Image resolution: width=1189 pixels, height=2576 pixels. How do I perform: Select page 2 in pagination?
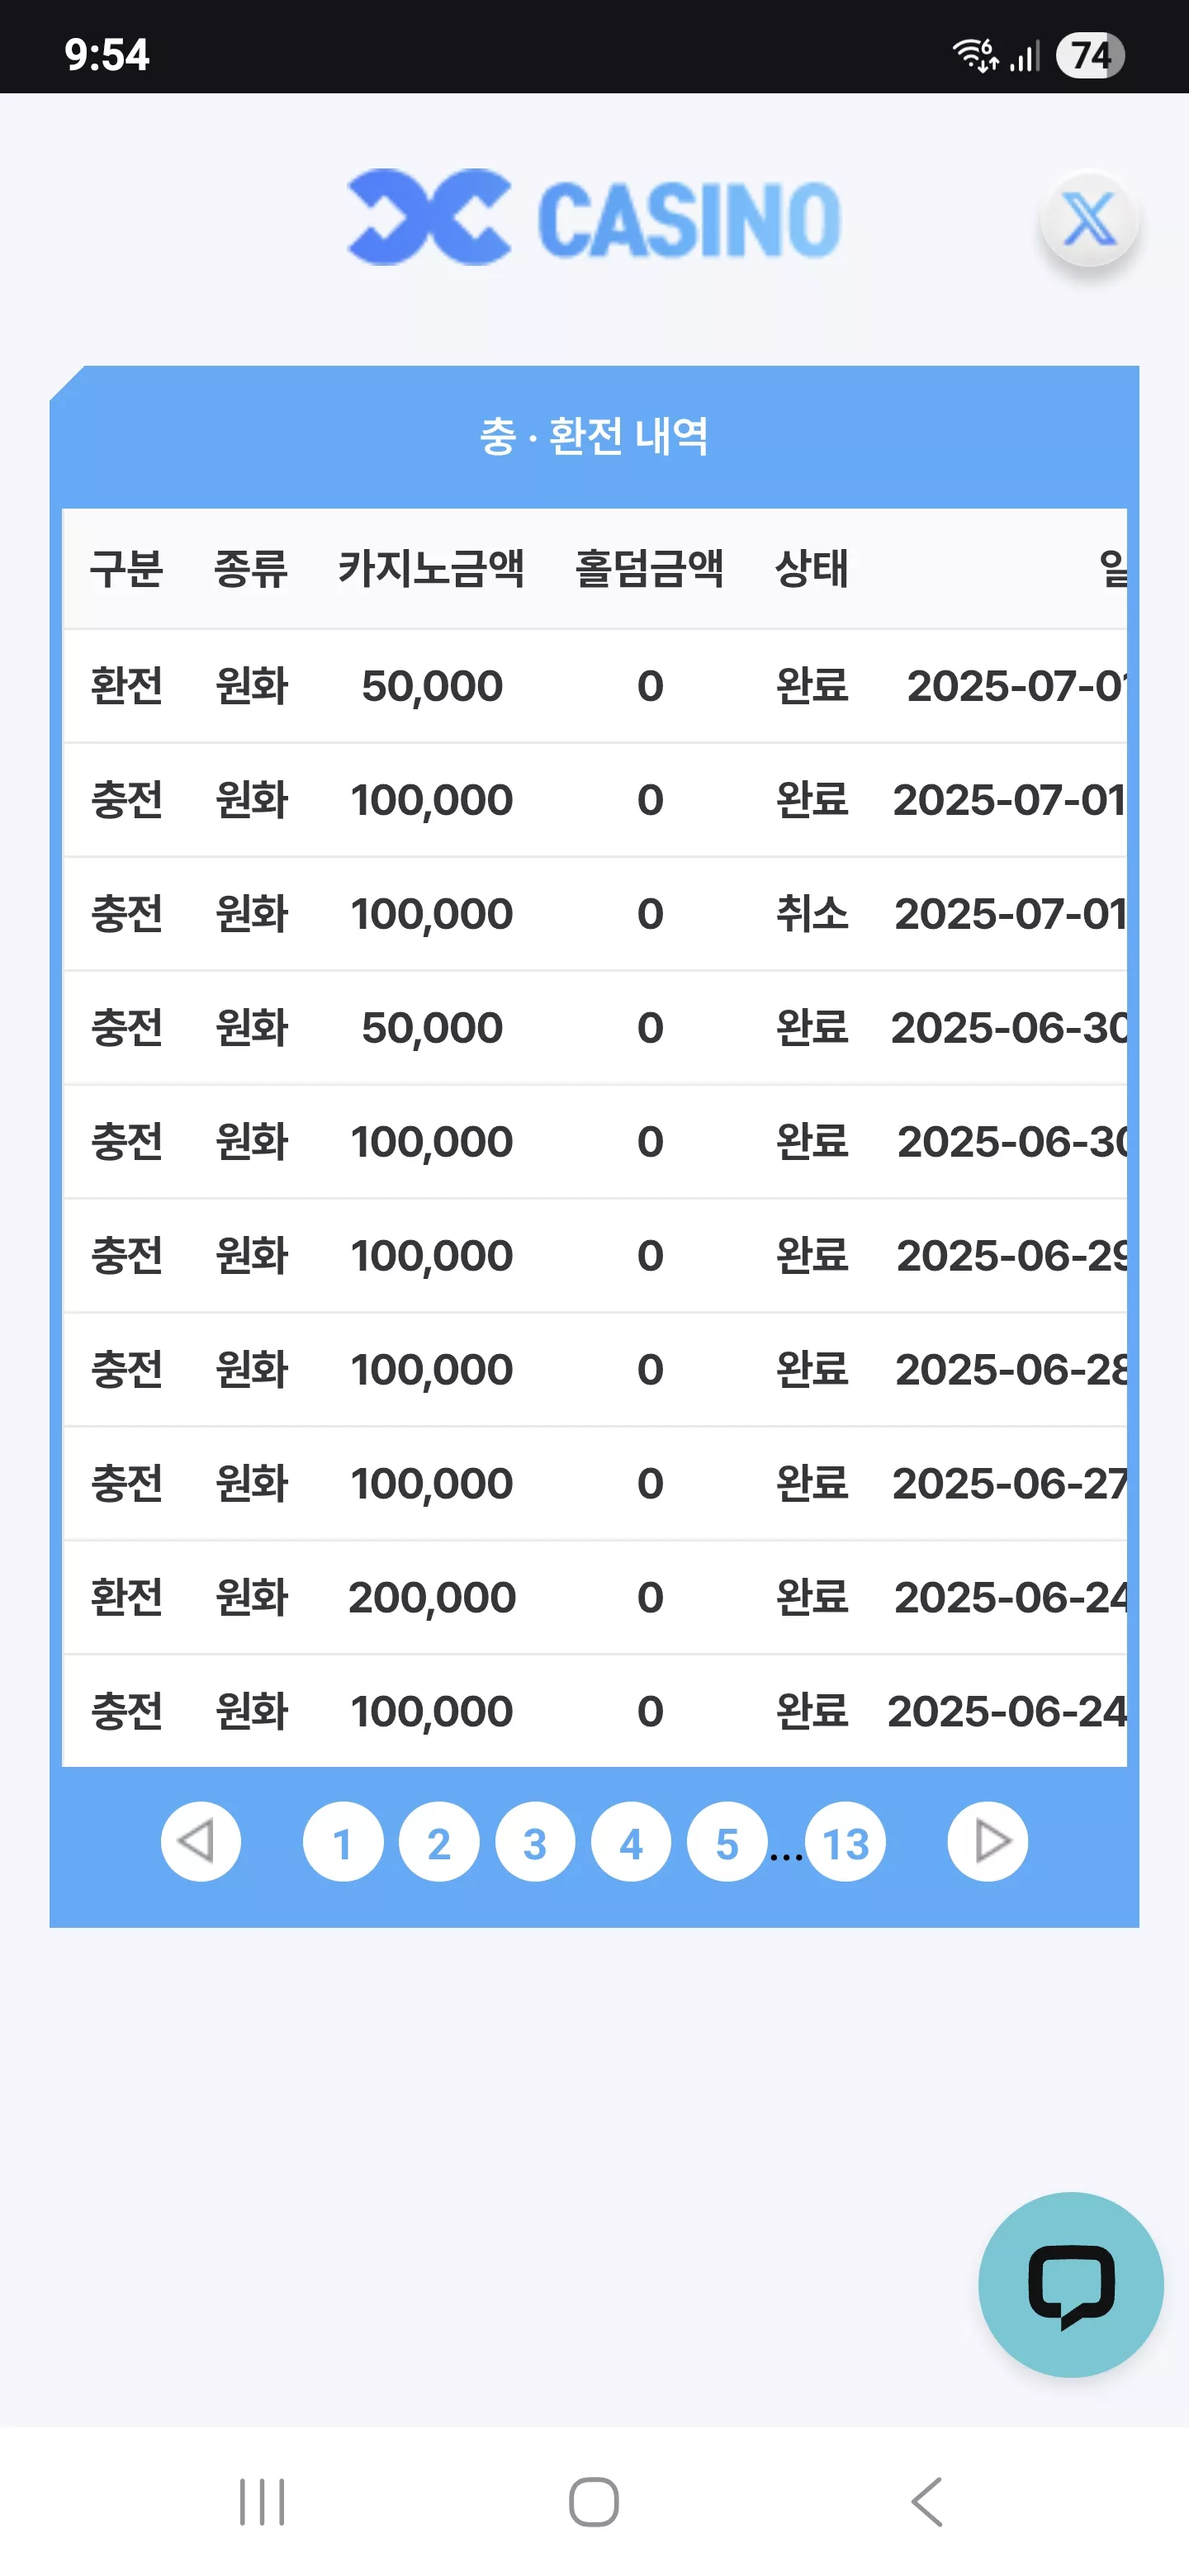[x=439, y=1842]
